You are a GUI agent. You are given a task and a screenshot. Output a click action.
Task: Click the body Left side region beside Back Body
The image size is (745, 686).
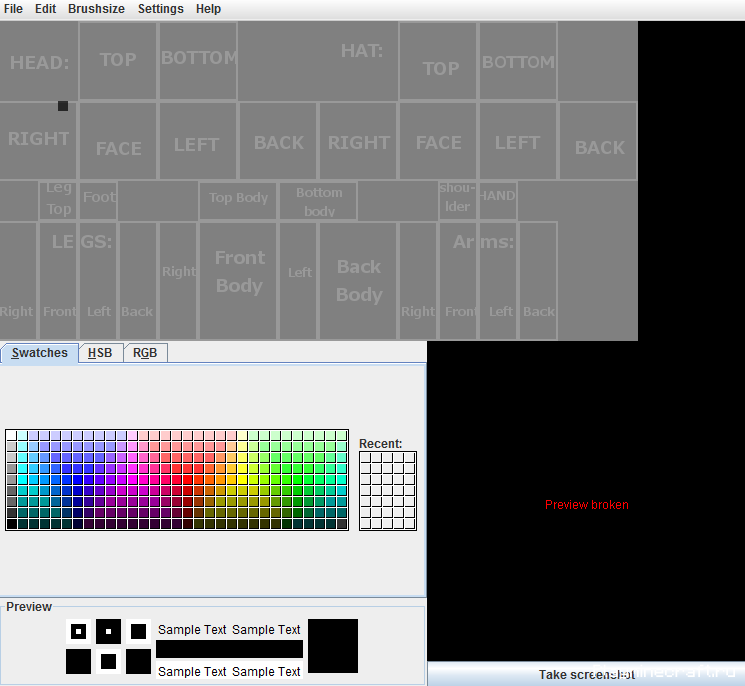click(x=298, y=280)
